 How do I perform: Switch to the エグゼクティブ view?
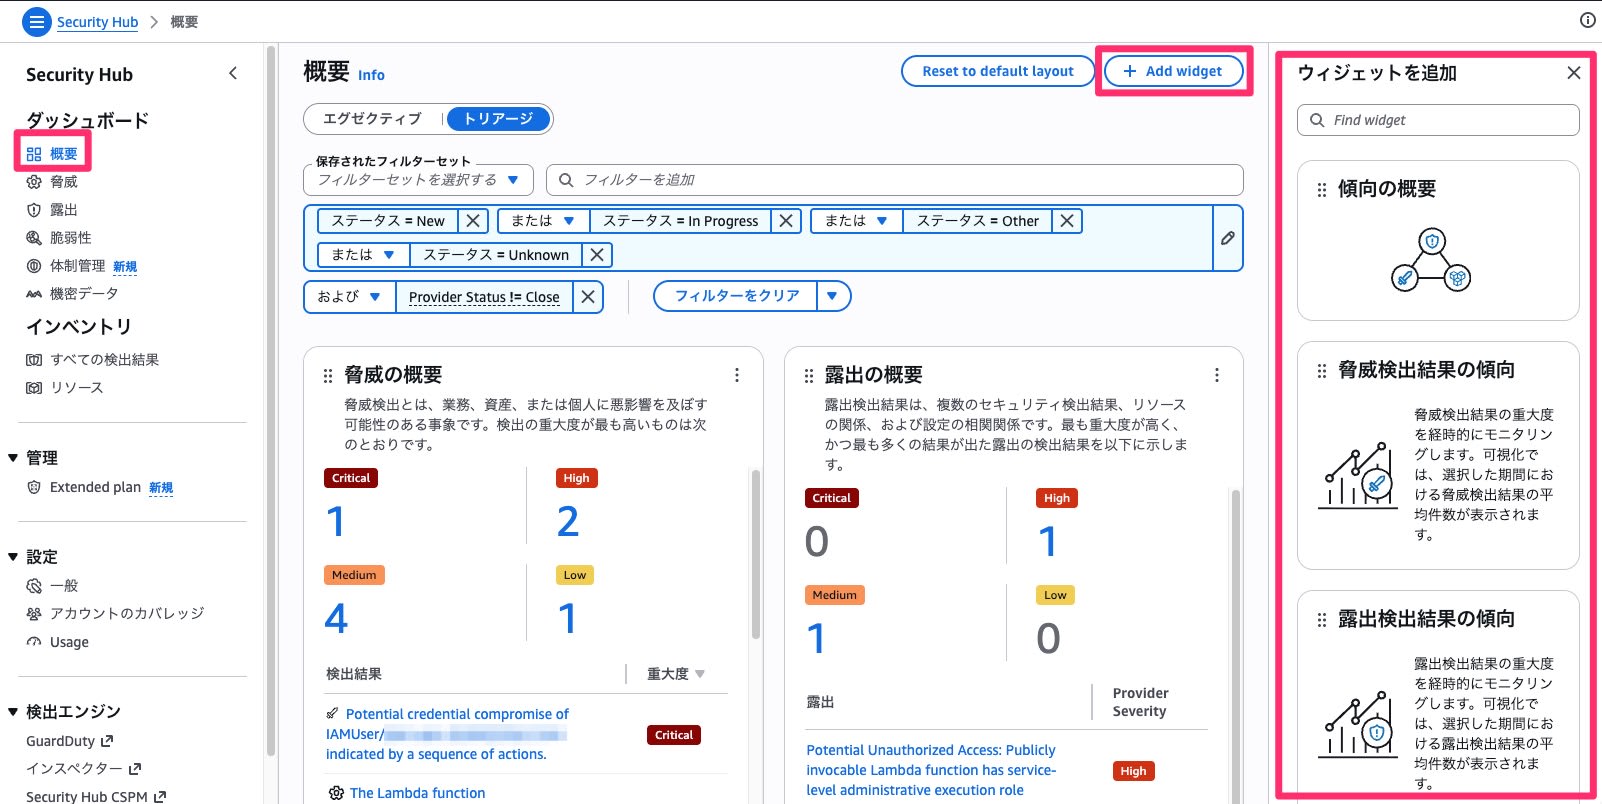tap(372, 119)
